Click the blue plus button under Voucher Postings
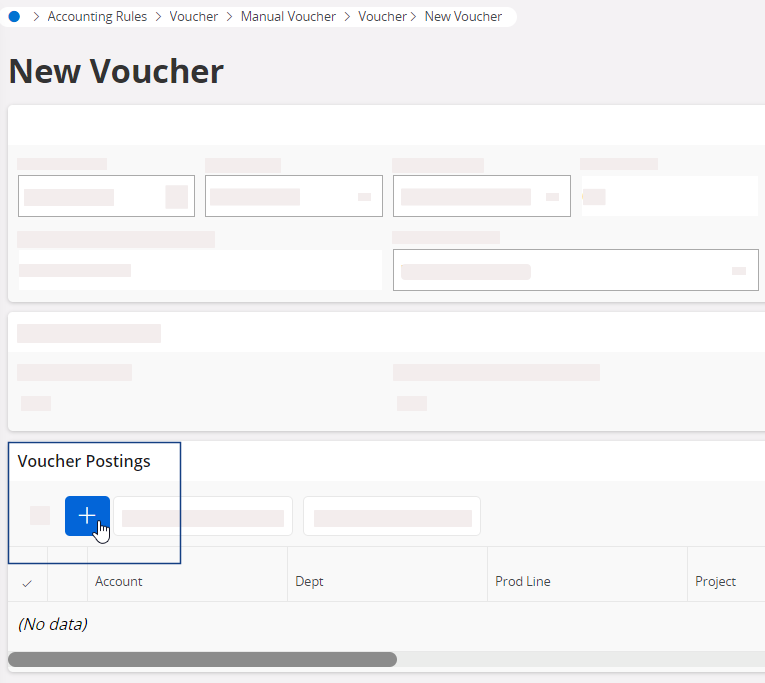Image resolution: width=765 pixels, height=683 pixels. click(87, 516)
